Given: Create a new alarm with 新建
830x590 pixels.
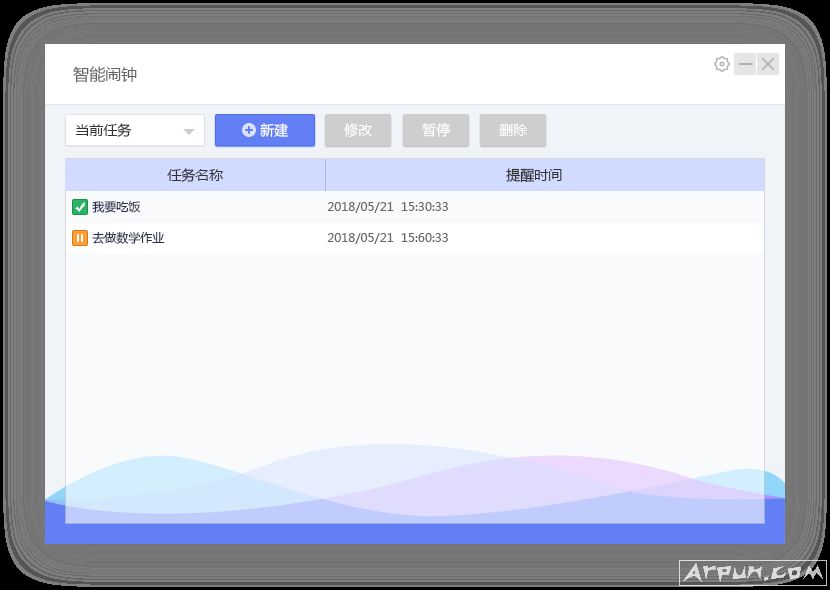Looking at the screenshot, I should (x=264, y=130).
